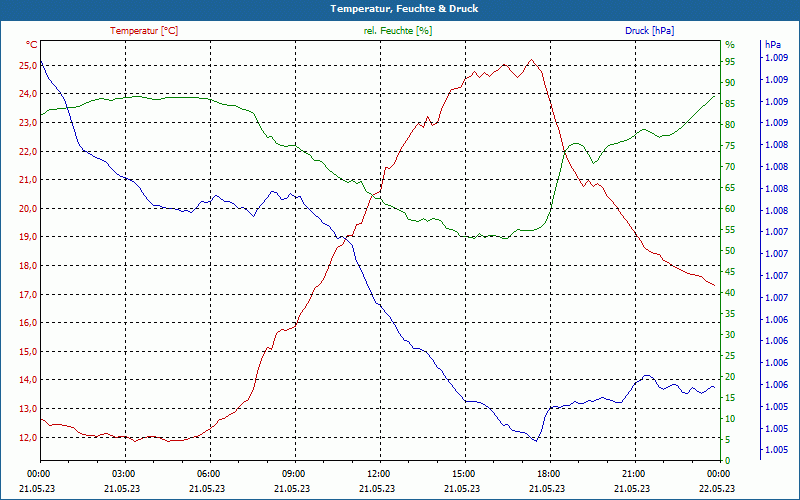Click the chart title 'Temperatur, Feuchte & Druck'
The width and height of the screenshot is (800, 500).
404,9
